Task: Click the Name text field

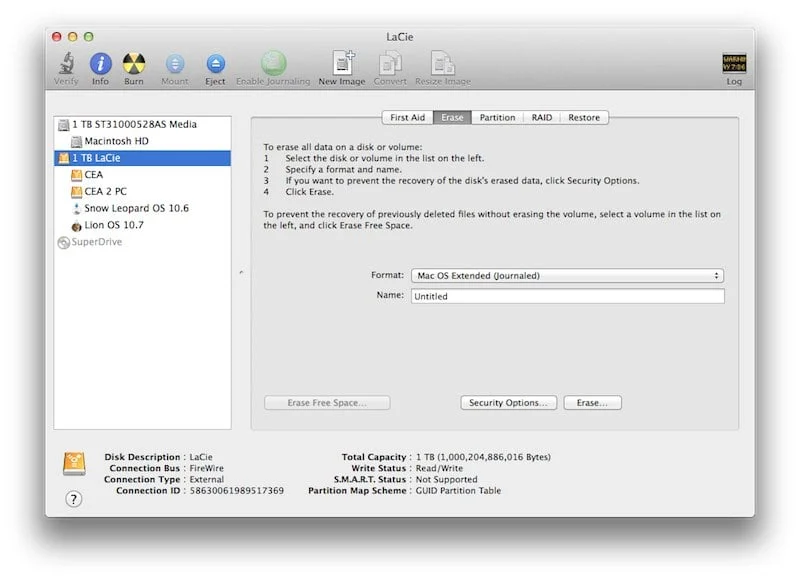Action: 567,296
